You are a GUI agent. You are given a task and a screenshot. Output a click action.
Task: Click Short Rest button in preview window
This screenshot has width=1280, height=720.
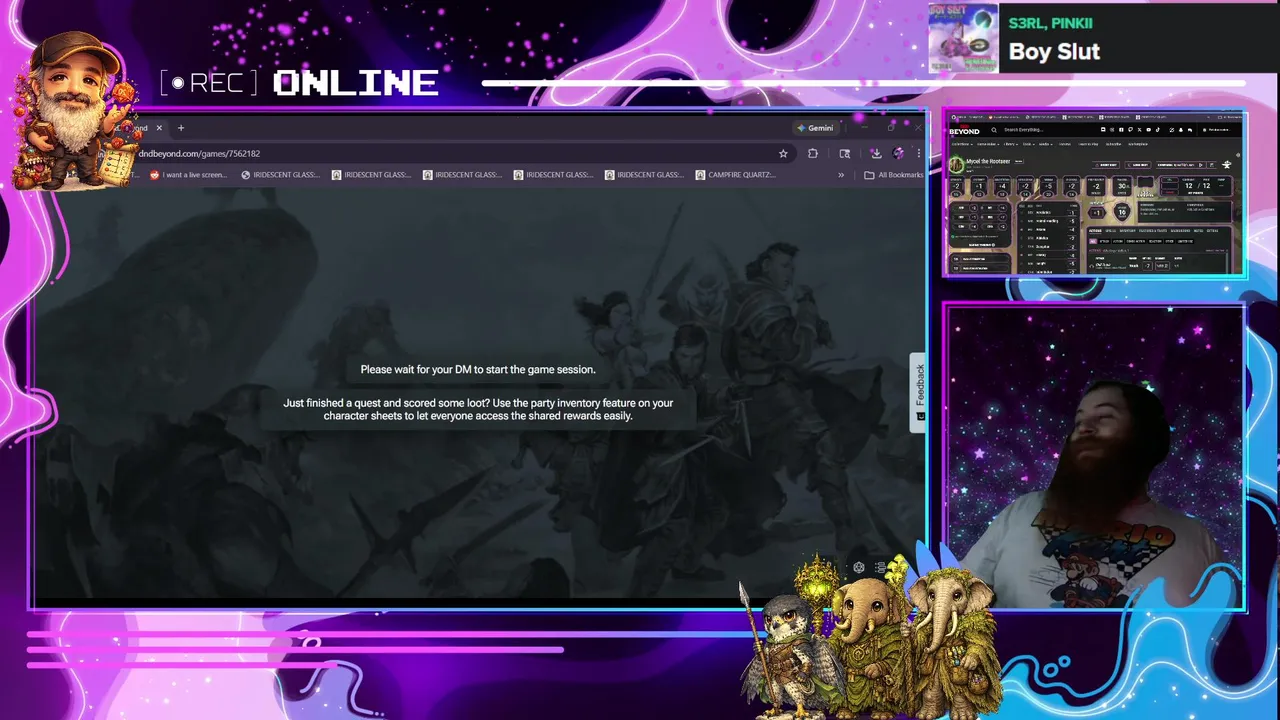(1106, 165)
